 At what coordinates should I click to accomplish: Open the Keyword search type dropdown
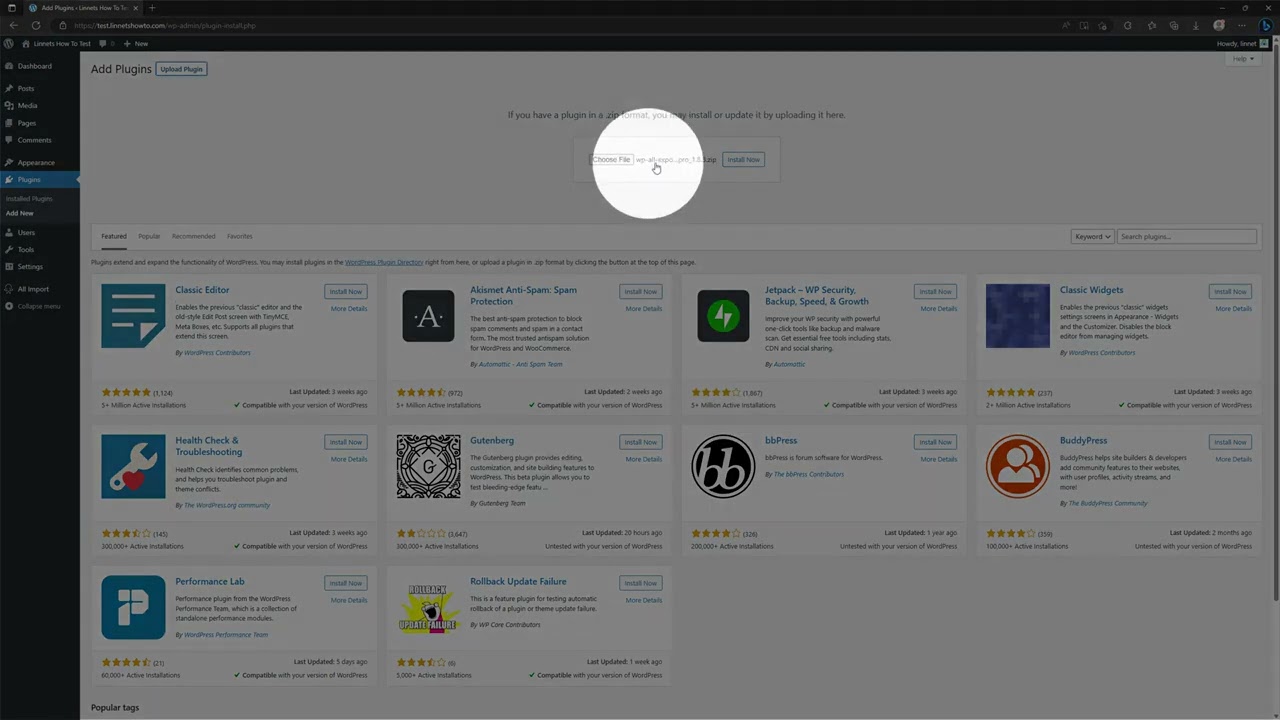point(1092,237)
